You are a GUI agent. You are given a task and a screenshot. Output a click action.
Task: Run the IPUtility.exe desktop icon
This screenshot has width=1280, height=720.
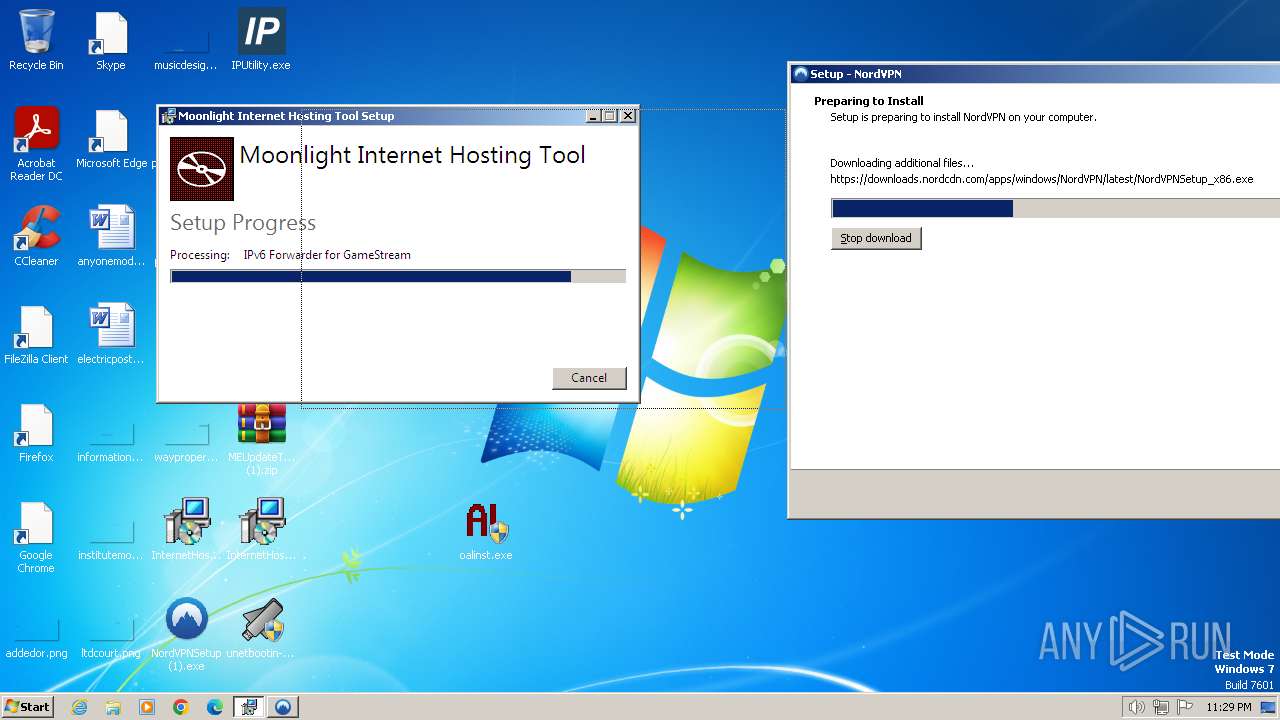click(261, 41)
